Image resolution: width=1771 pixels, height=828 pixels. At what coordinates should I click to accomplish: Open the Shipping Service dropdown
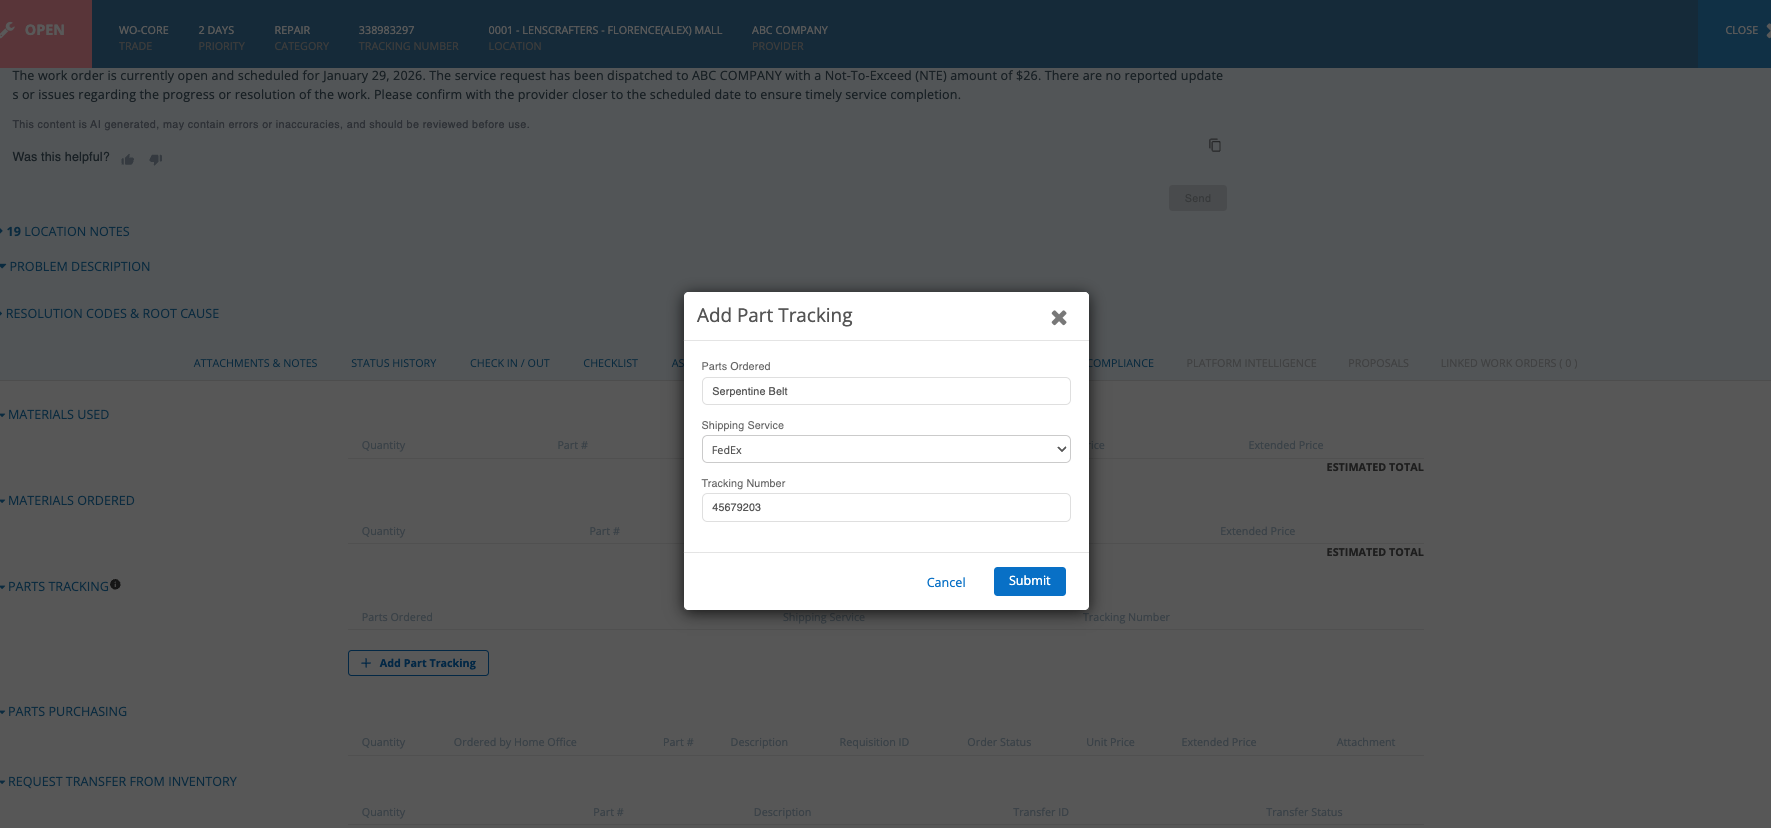point(885,450)
